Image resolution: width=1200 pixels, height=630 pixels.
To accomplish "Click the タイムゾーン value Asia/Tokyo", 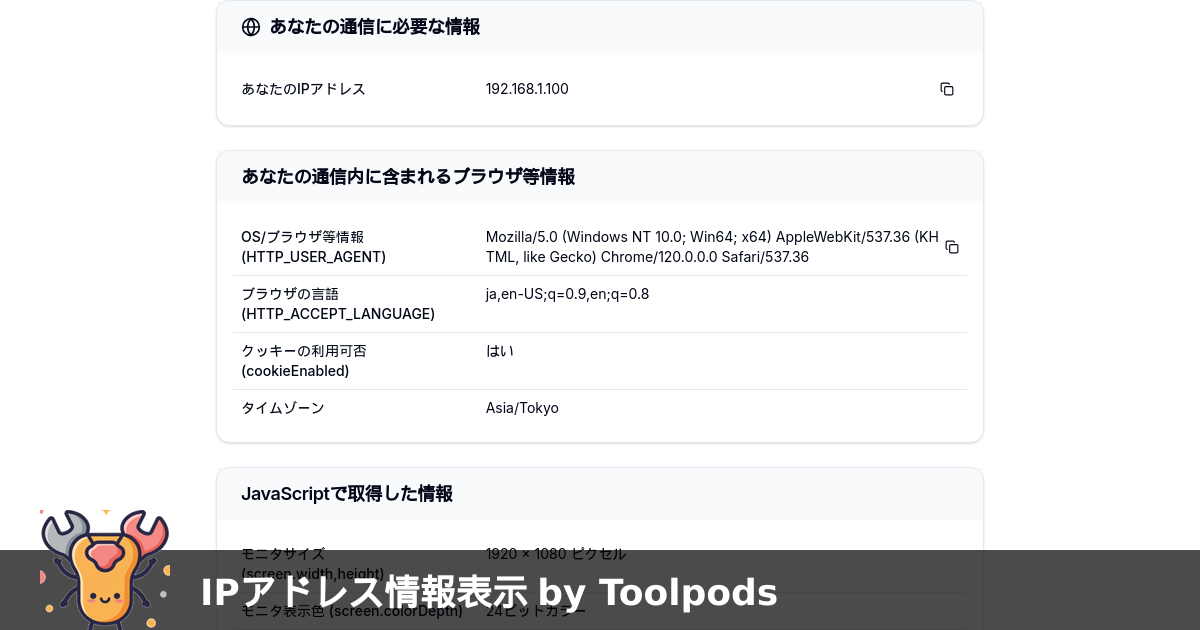I will [522, 408].
